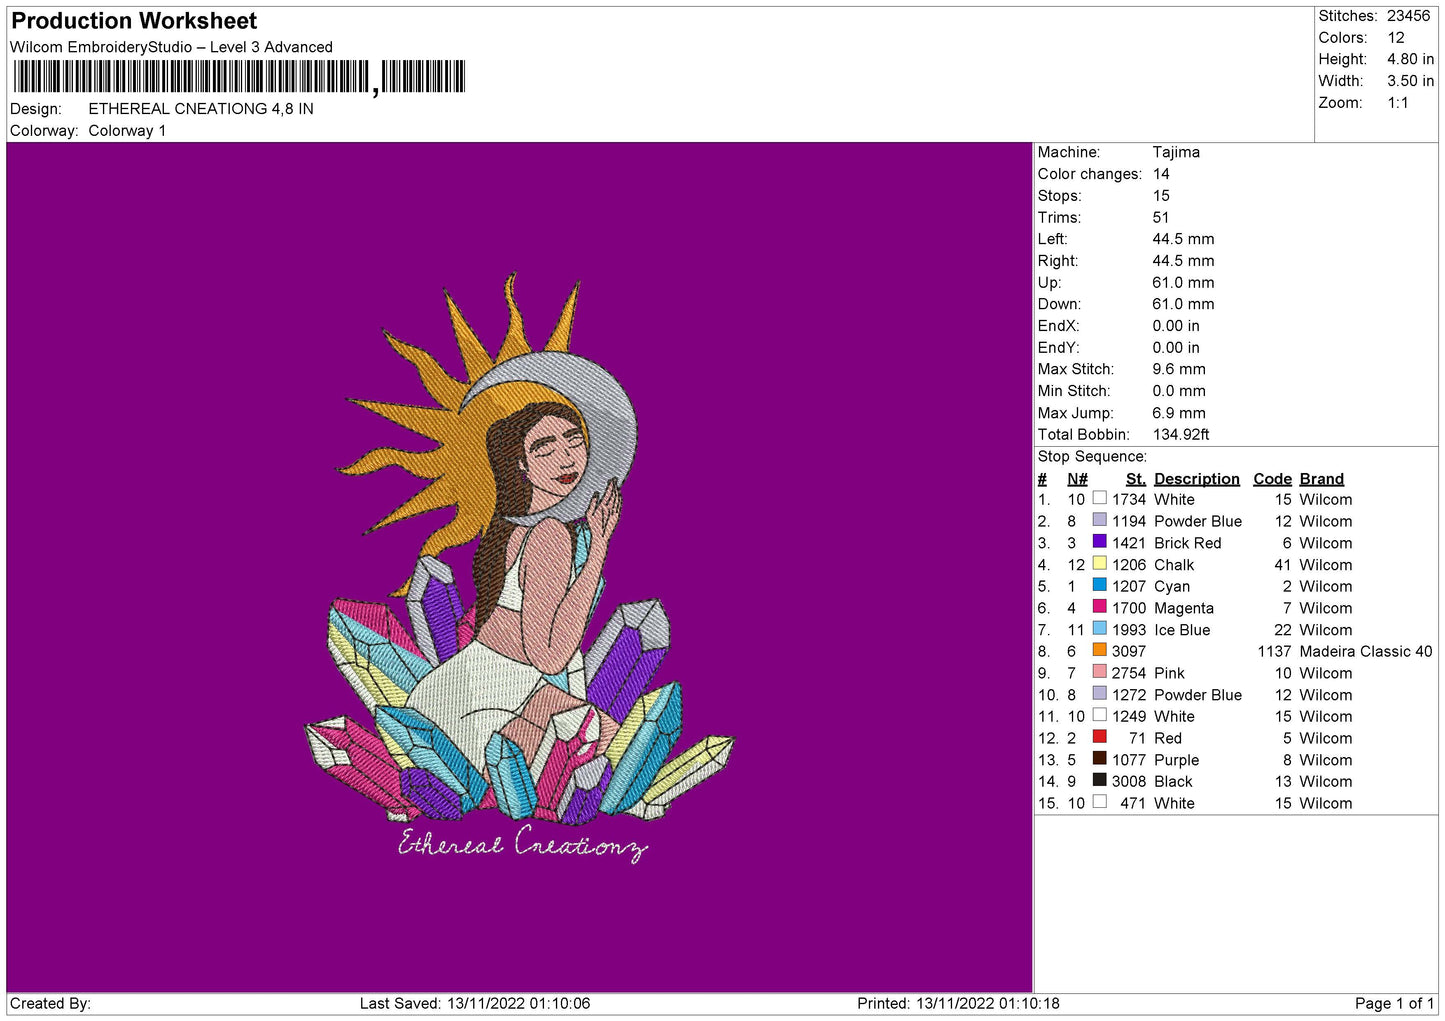Click the barcode under the worksheet title

coord(239,77)
